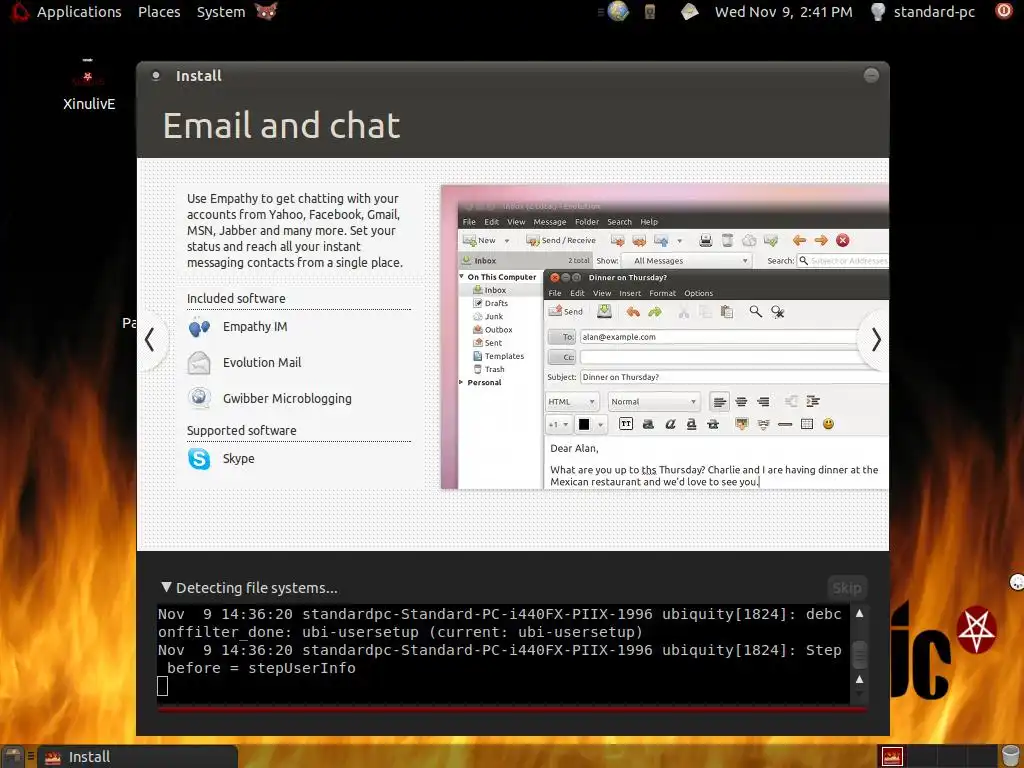
Task: Click the Gwibber Microblogging icon
Action: (199, 398)
